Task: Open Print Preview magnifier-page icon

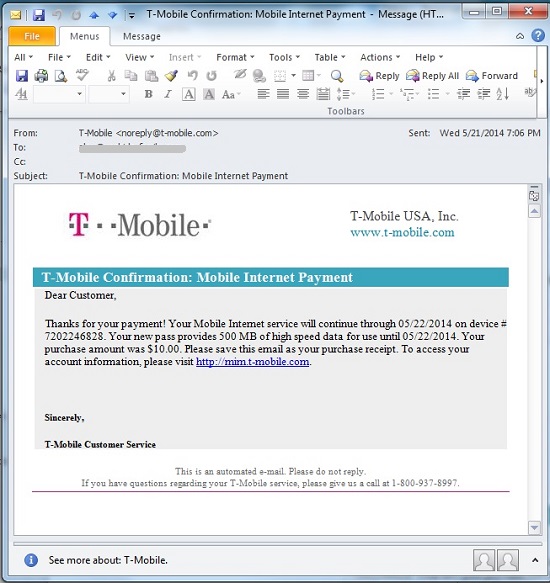Action: [x=61, y=76]
